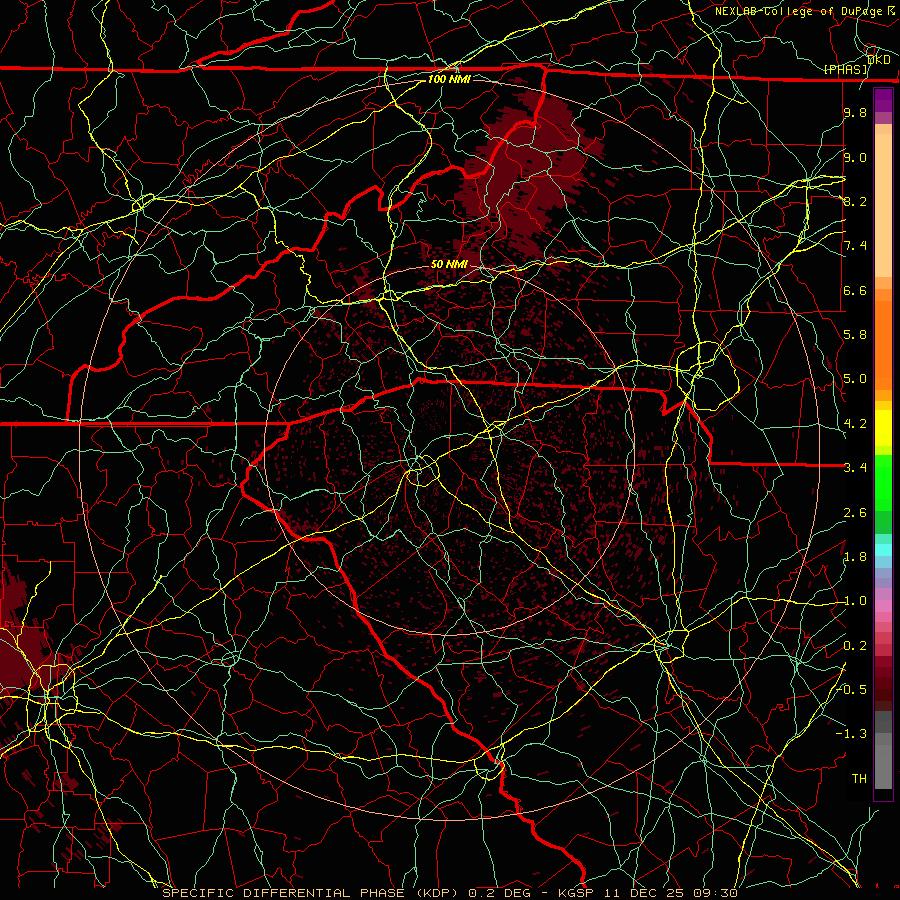Click the 100 NMI range ring label
This screenshot has height=900, width=900.
click(449, 79)
